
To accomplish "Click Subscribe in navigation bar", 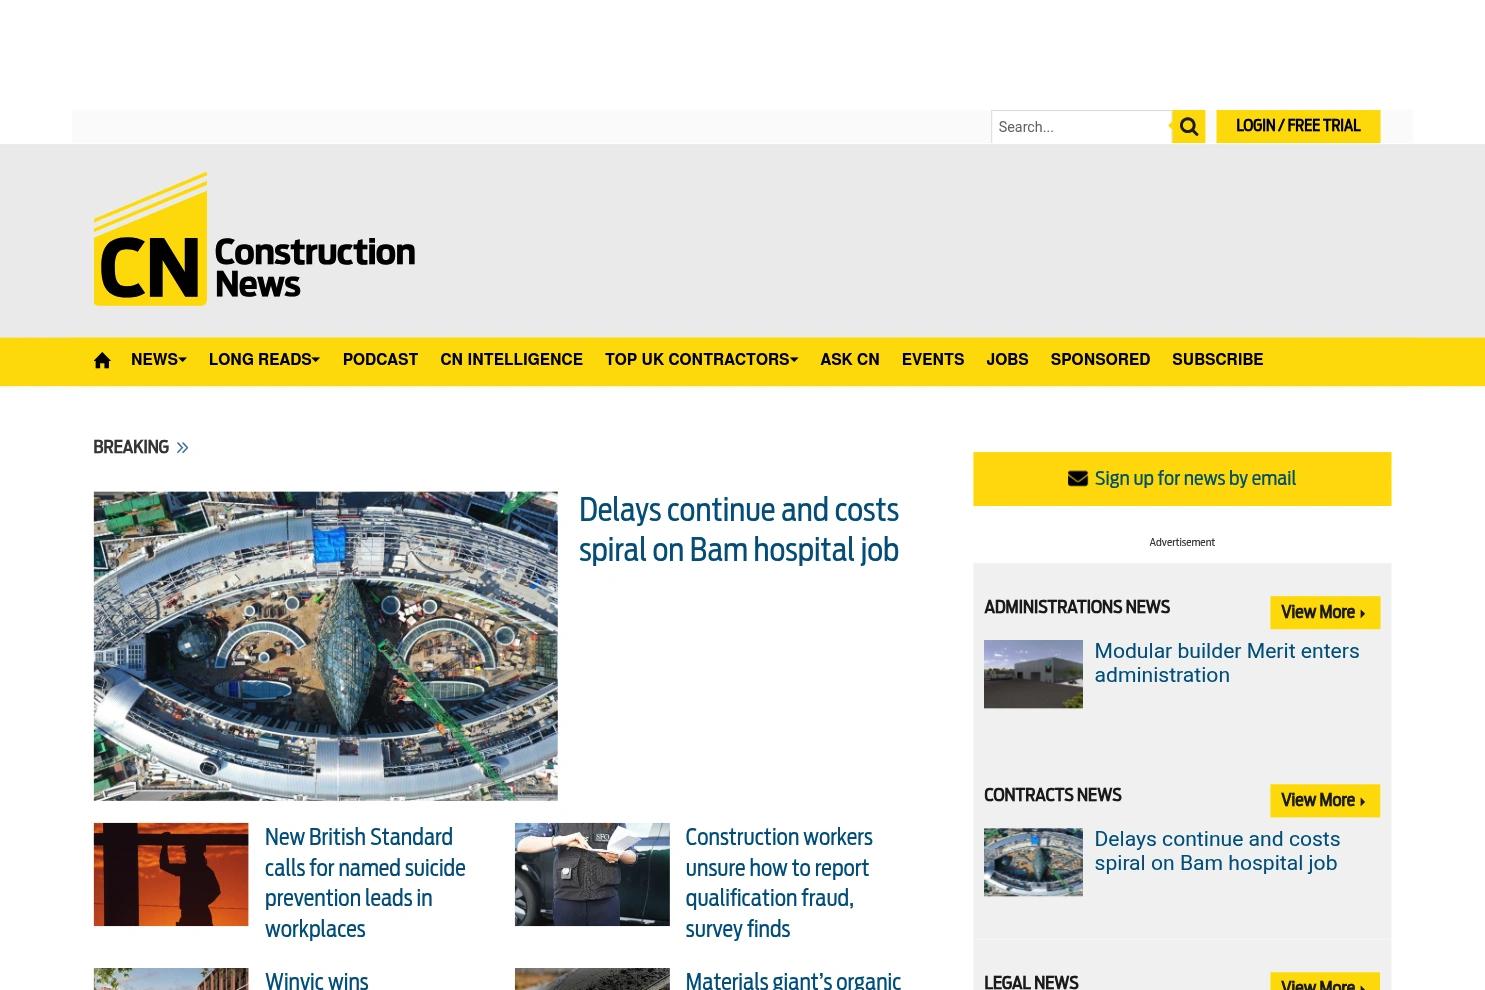I will pos(1217,360).
